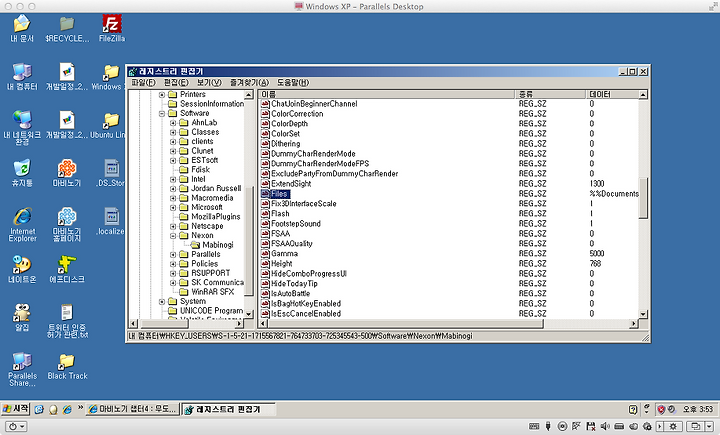
Task: Select the 내 문서 desktop icon
Action: [22, 28]
